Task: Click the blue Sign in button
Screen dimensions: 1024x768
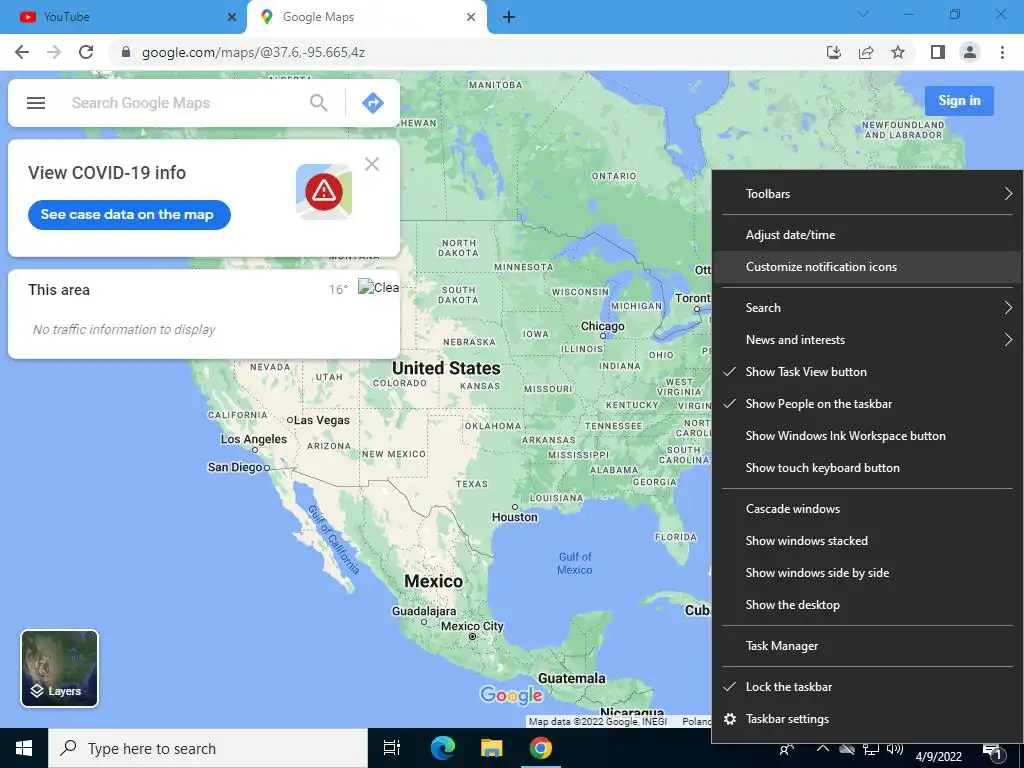Action: [x=959, y=101]
